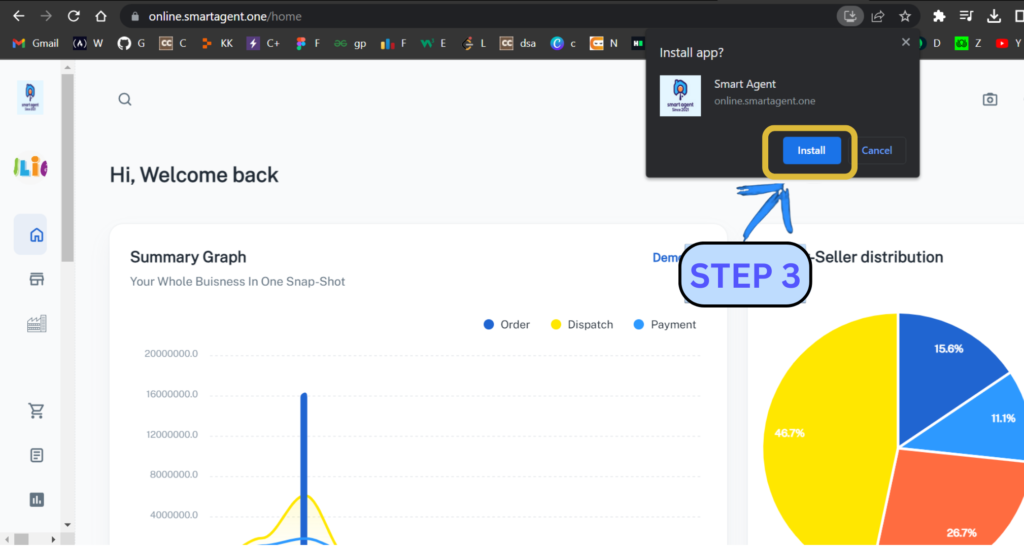Click the sidebar vertical scrollbar thumb
Viewport: 1024px width, 548px height.
[67, 168]
